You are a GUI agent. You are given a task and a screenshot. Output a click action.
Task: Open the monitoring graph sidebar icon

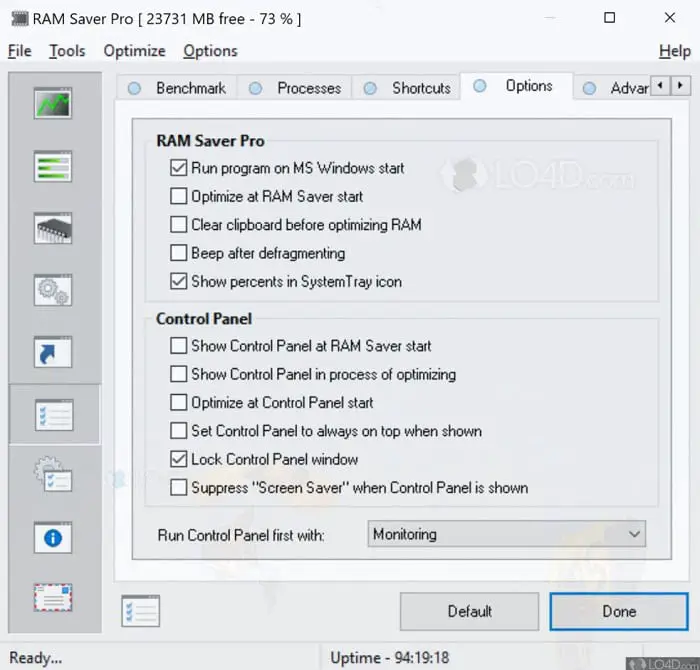[x=53, y=104]
